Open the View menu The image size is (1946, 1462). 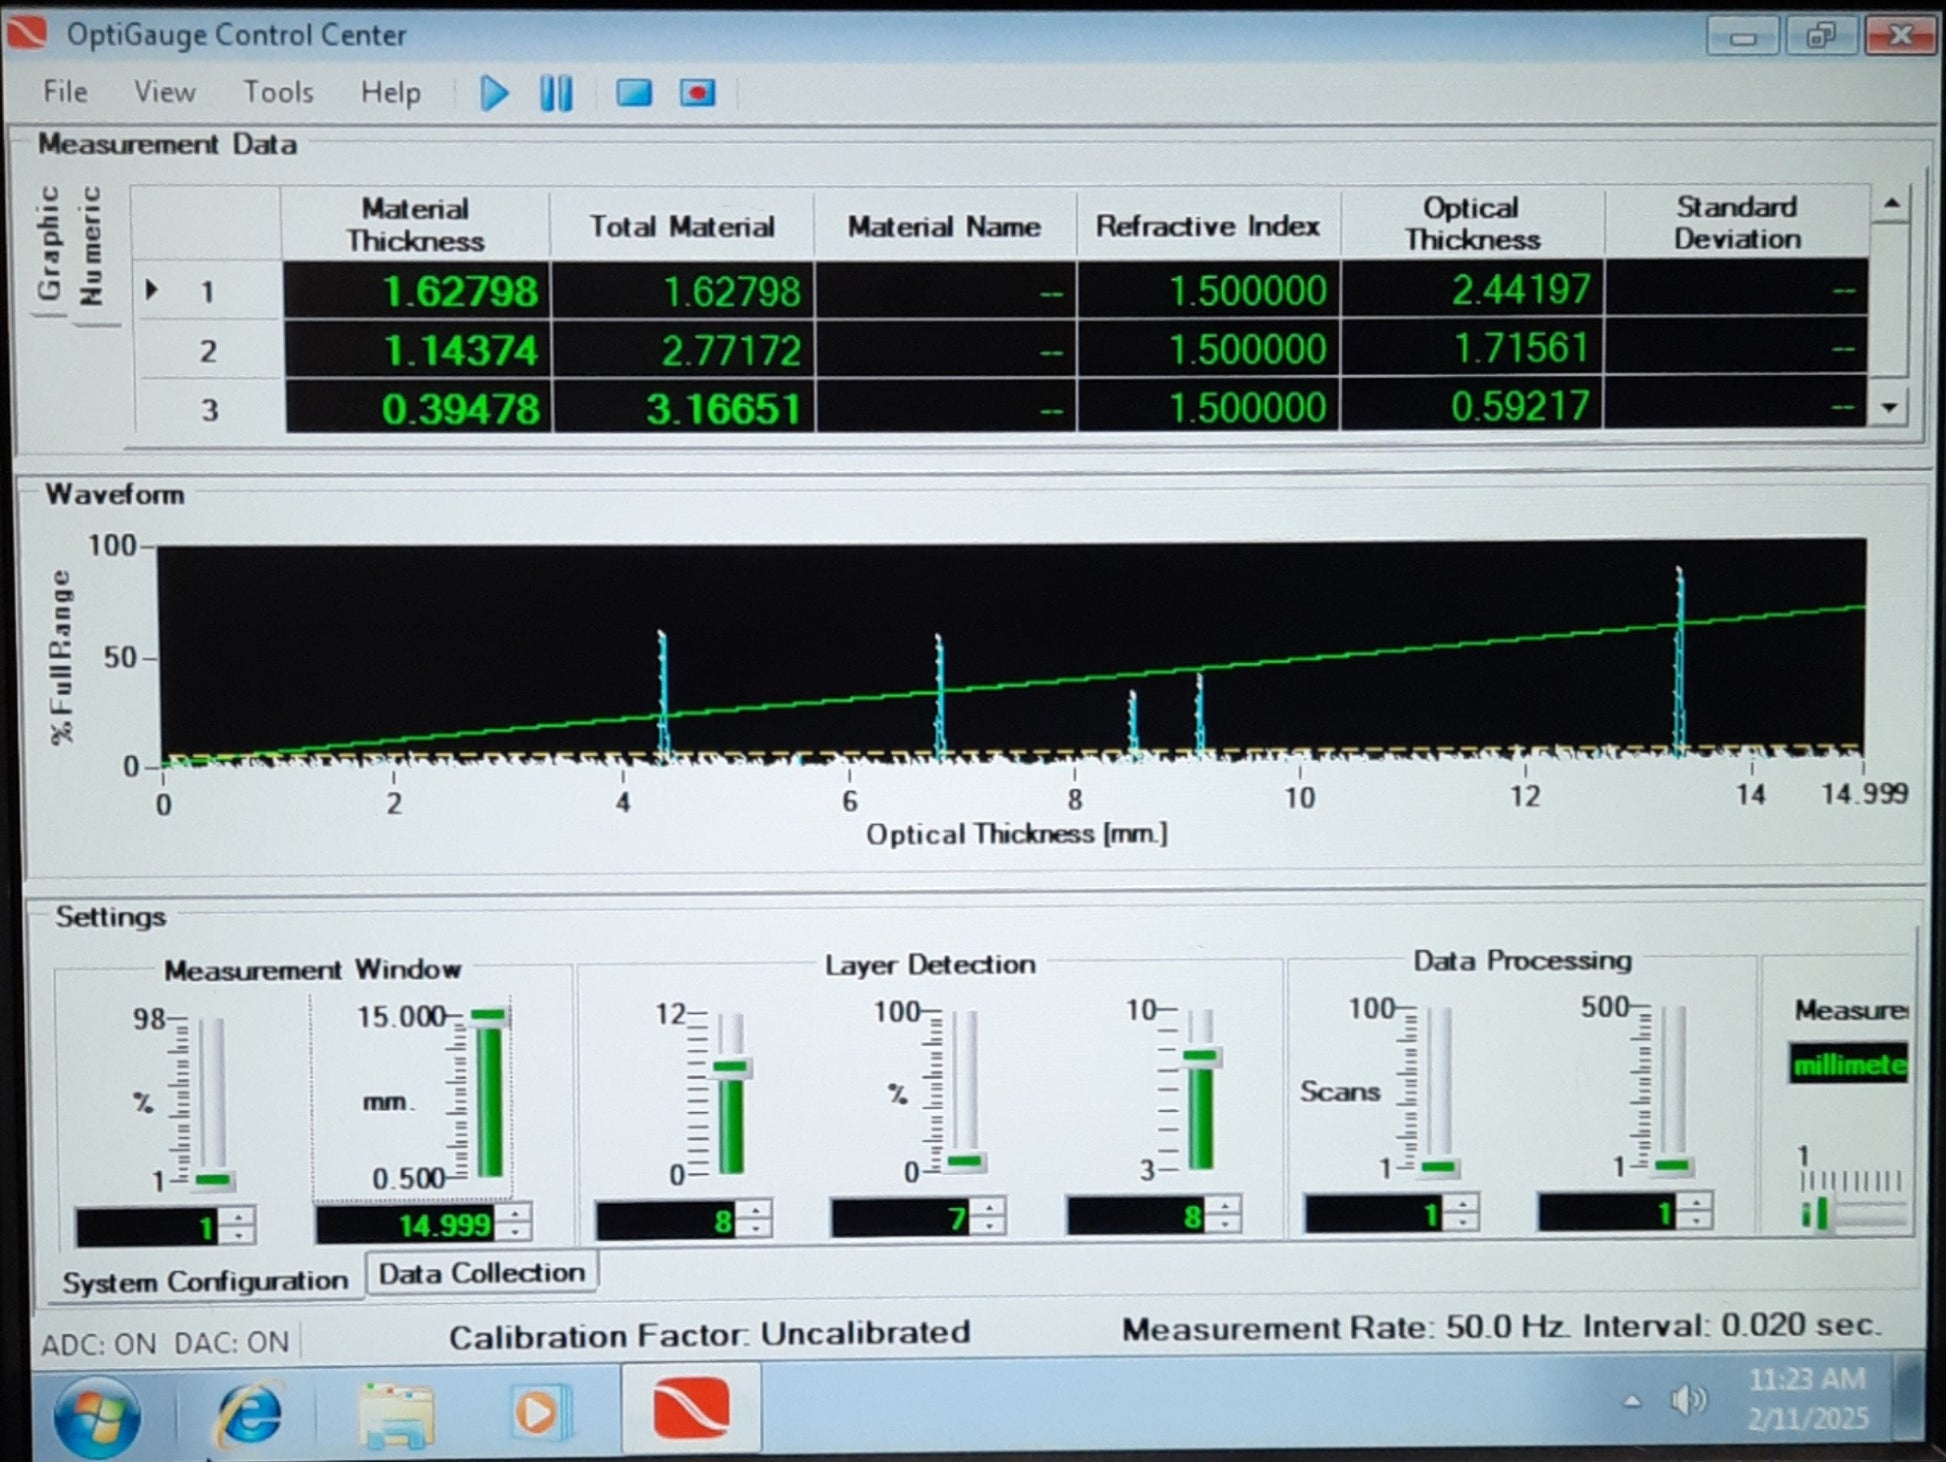click(165, 92)
